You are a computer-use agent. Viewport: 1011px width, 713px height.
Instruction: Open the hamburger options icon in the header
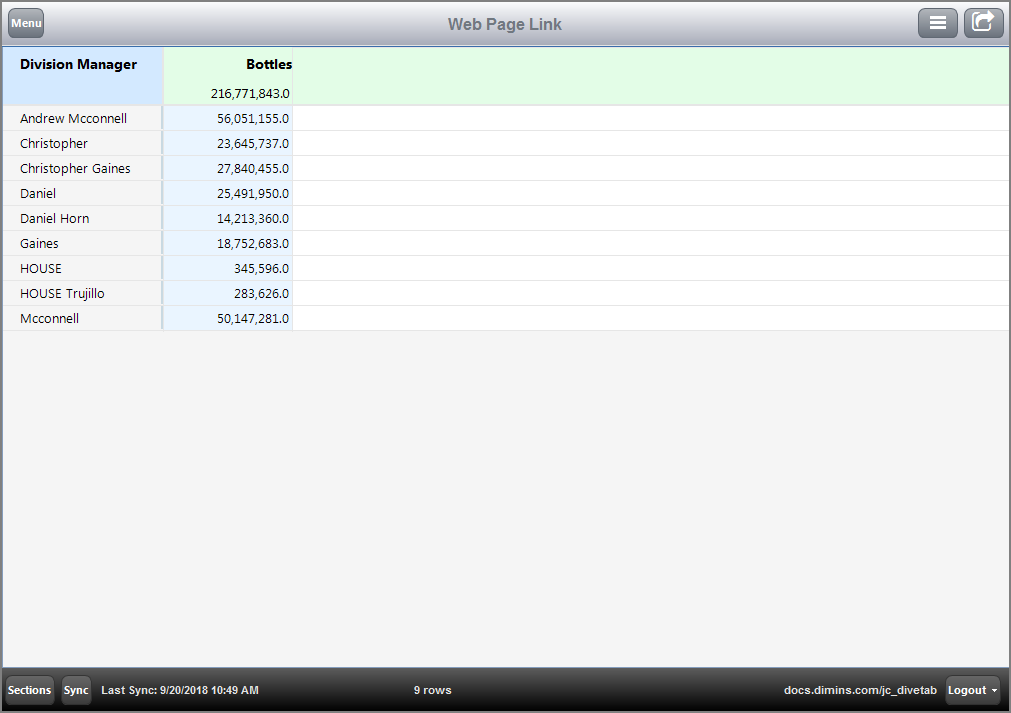click(x=937, y=22)
